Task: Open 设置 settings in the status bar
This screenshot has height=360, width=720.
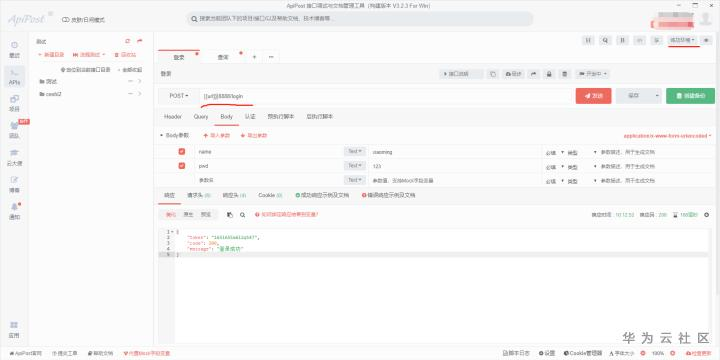Action: [x=547, y=354]
